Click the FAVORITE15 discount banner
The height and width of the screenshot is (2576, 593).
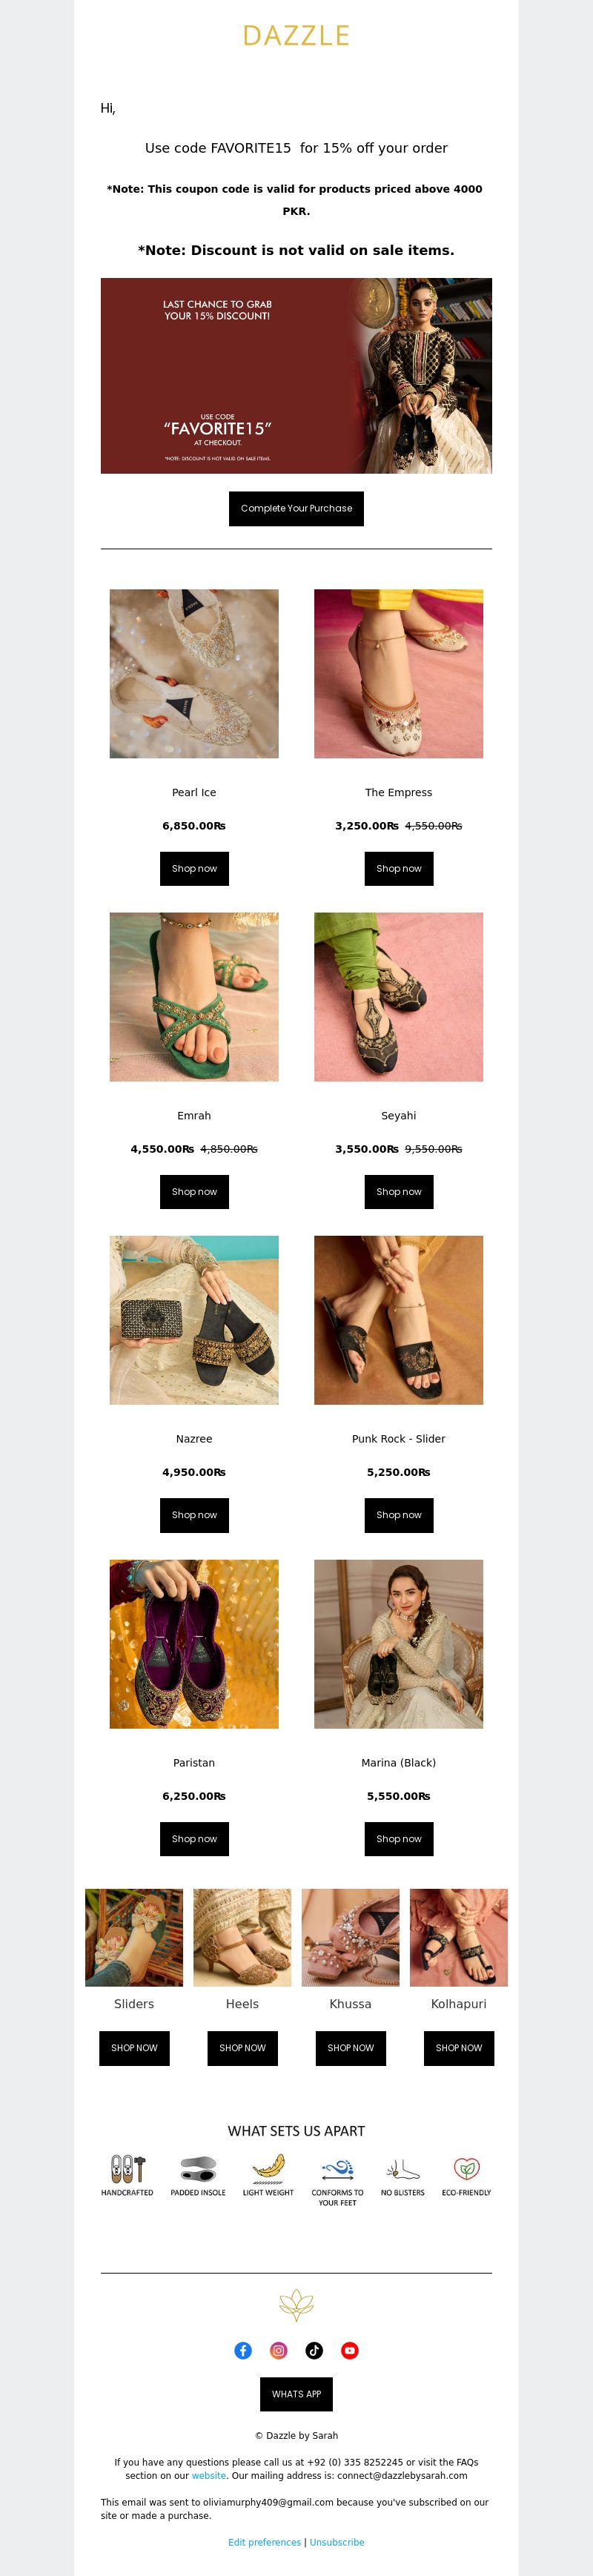296,375
